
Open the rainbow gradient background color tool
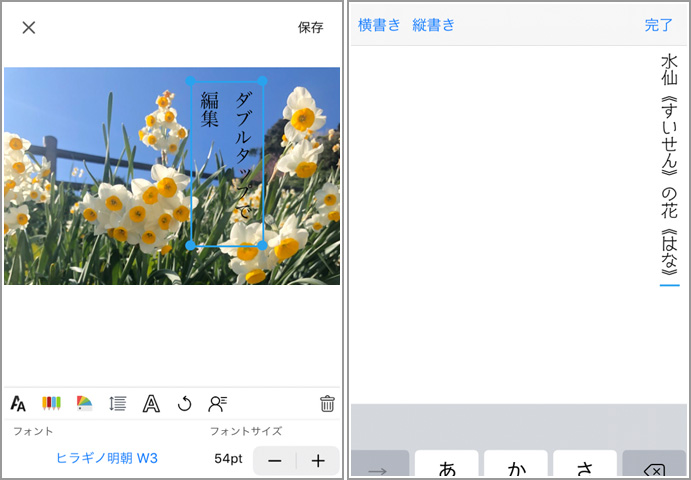pyautogui.click(x=84, y=403)
